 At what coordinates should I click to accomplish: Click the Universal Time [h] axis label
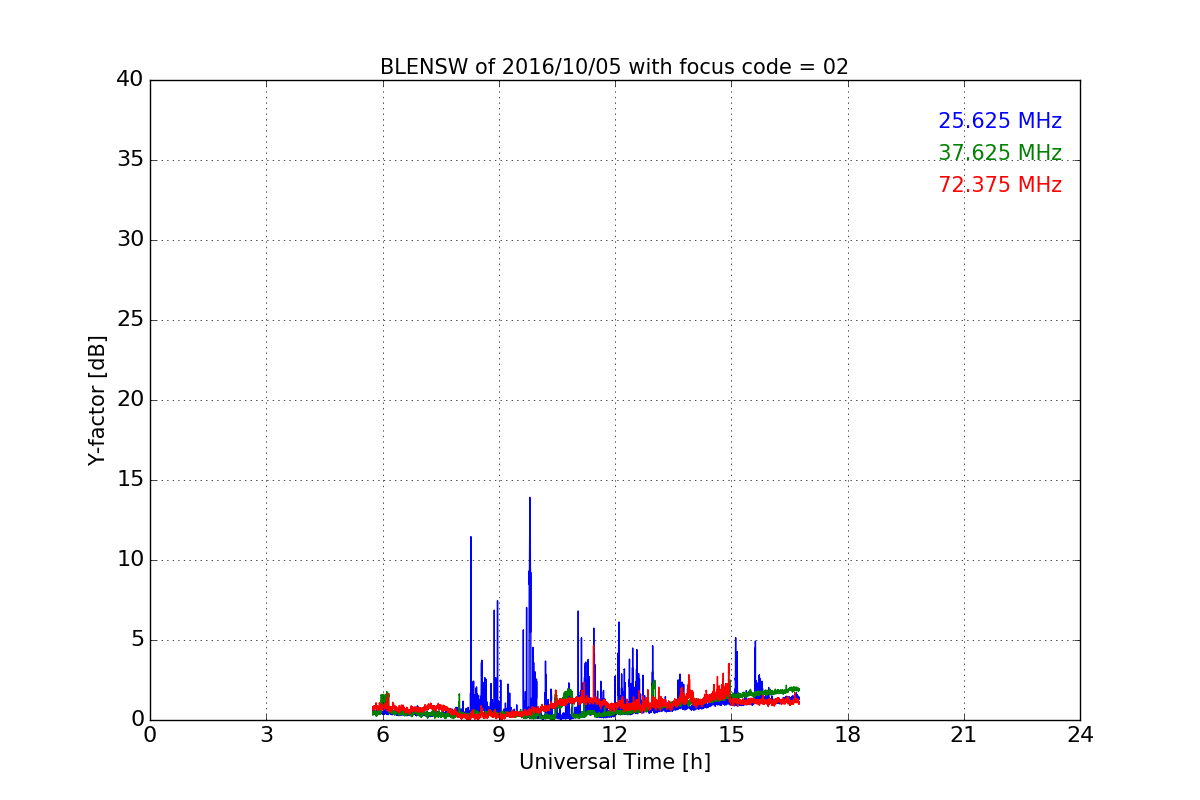point(614,762)
